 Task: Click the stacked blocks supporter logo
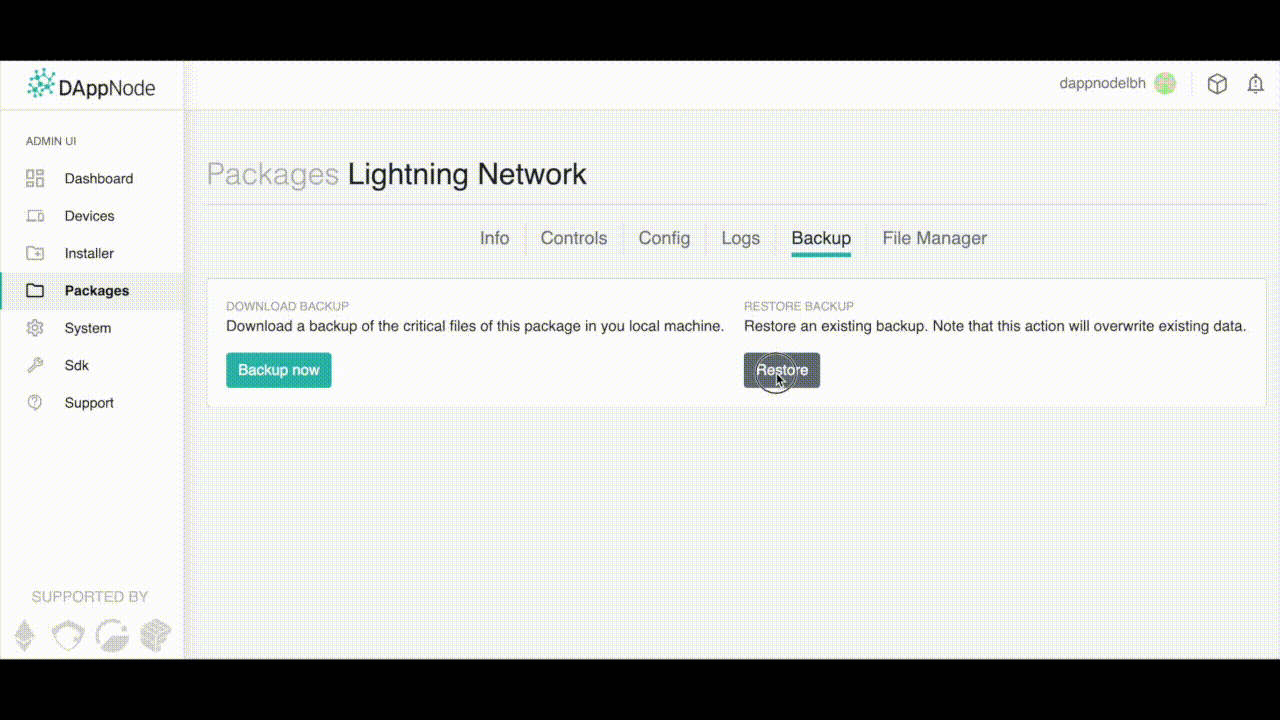point(155,635)
